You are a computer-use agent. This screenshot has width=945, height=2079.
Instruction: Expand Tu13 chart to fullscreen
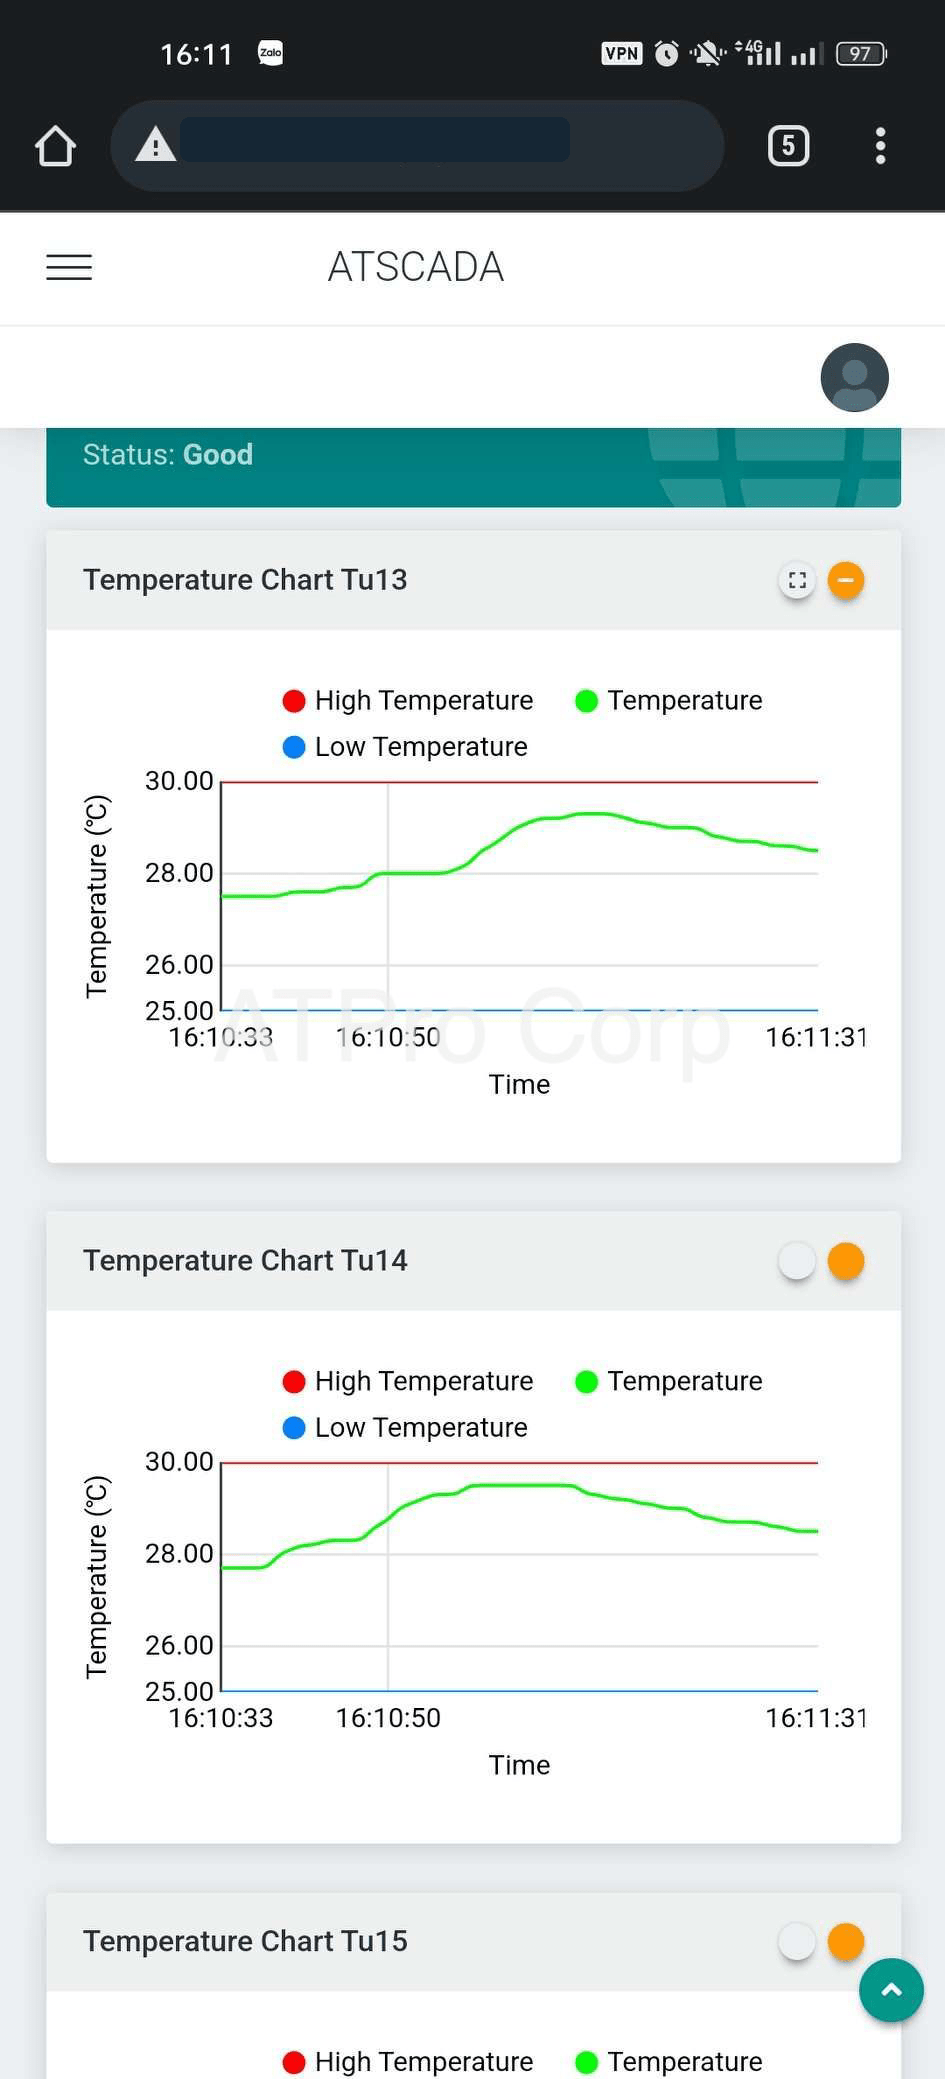797,580
